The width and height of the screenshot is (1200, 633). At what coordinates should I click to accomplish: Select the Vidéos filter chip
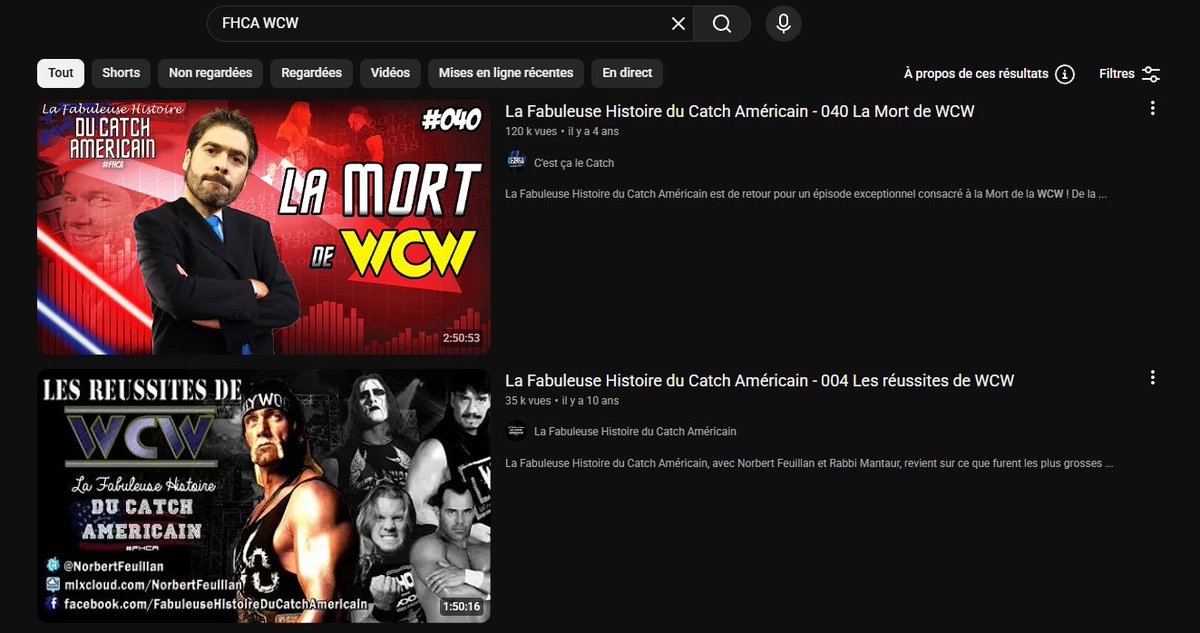pyautogui.click(x=390, y=73)
